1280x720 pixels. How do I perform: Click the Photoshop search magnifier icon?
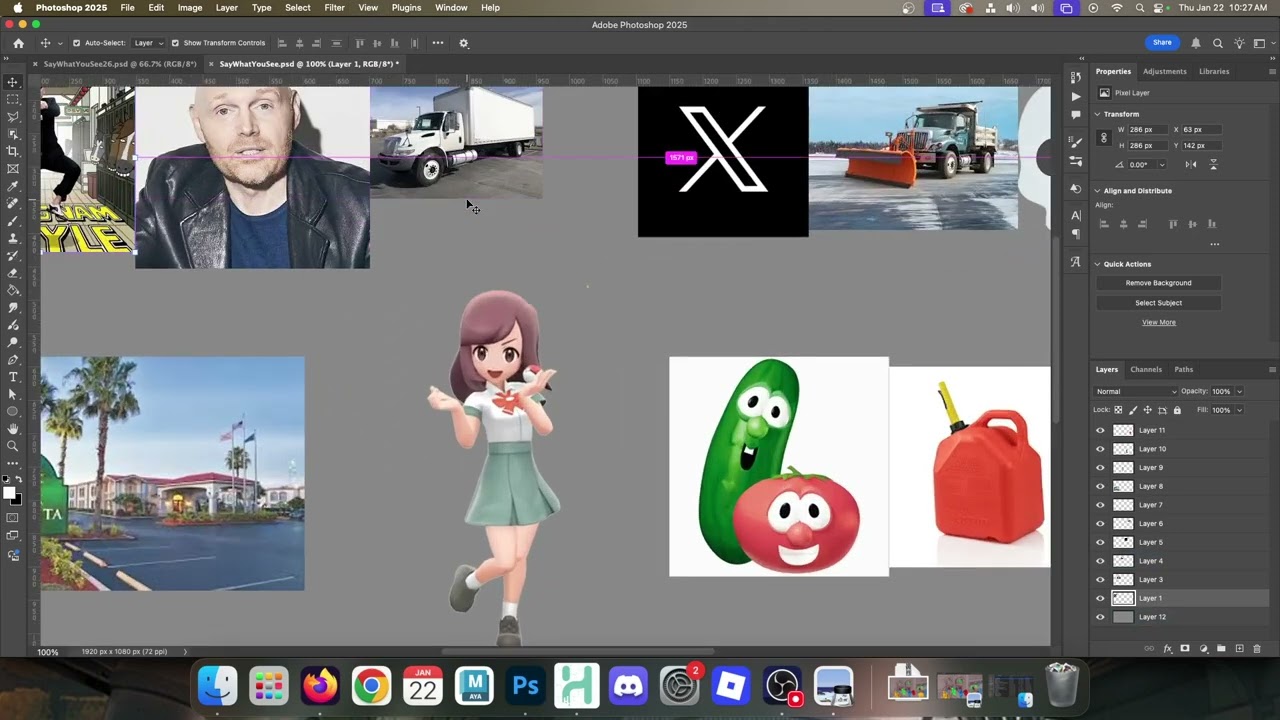pos(1217,43)
